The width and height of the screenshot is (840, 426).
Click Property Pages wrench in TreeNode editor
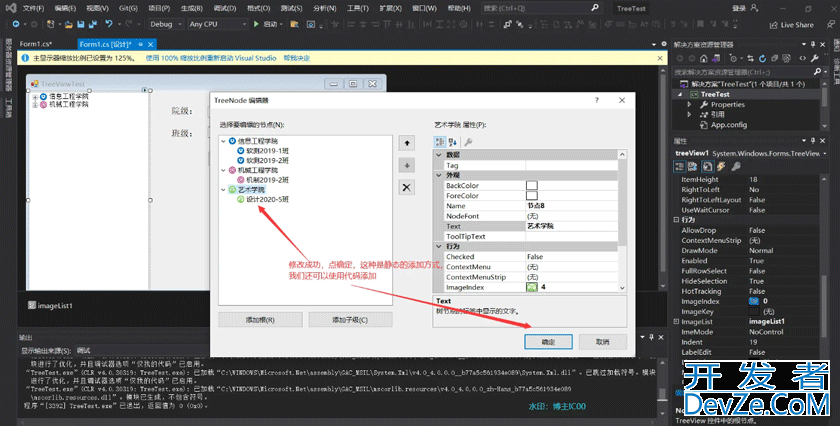coord(468,142)
